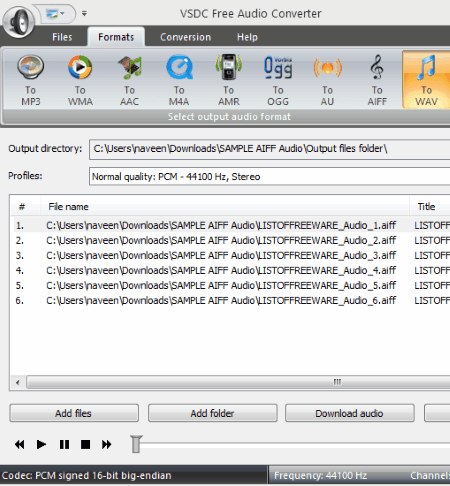The image size is (450, 486).
Task: Open the Profiles combo box
Action: click(269, 177)
